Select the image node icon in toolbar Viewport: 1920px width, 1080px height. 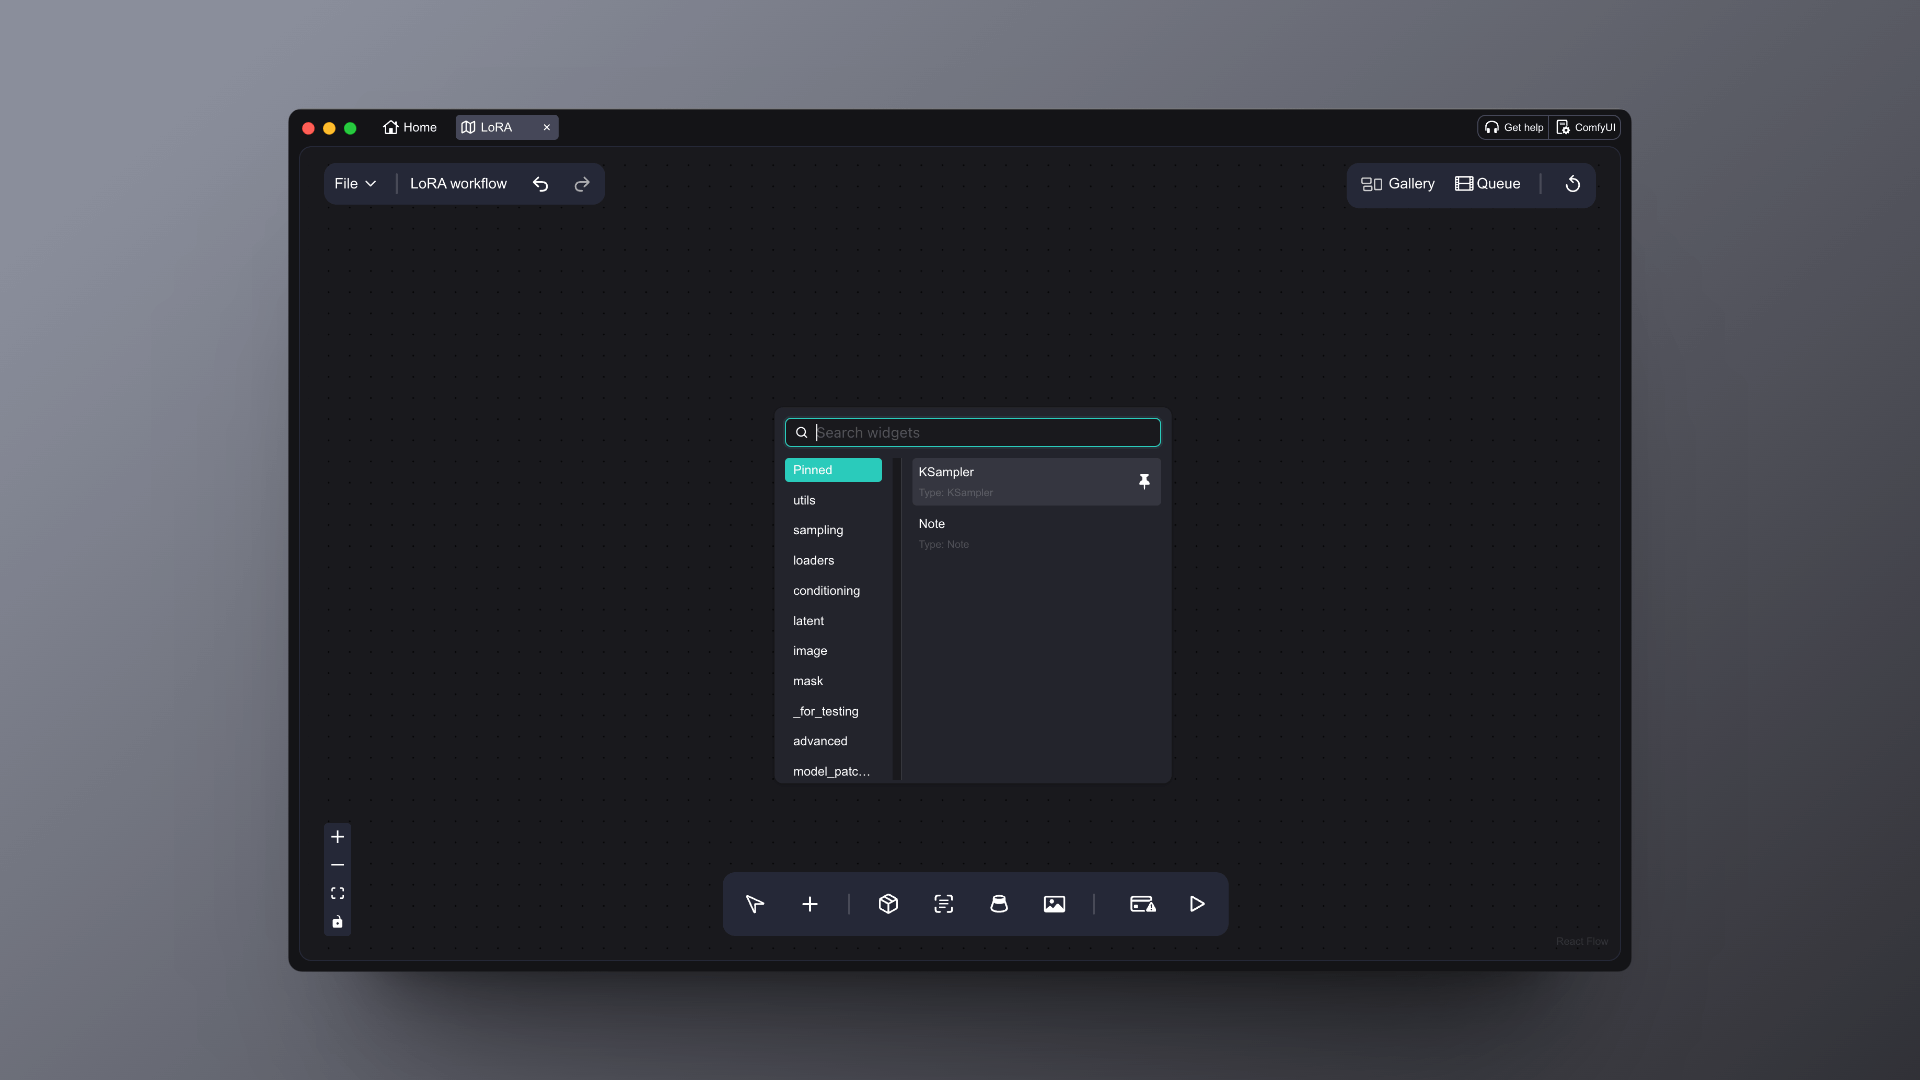point(1055,904)
